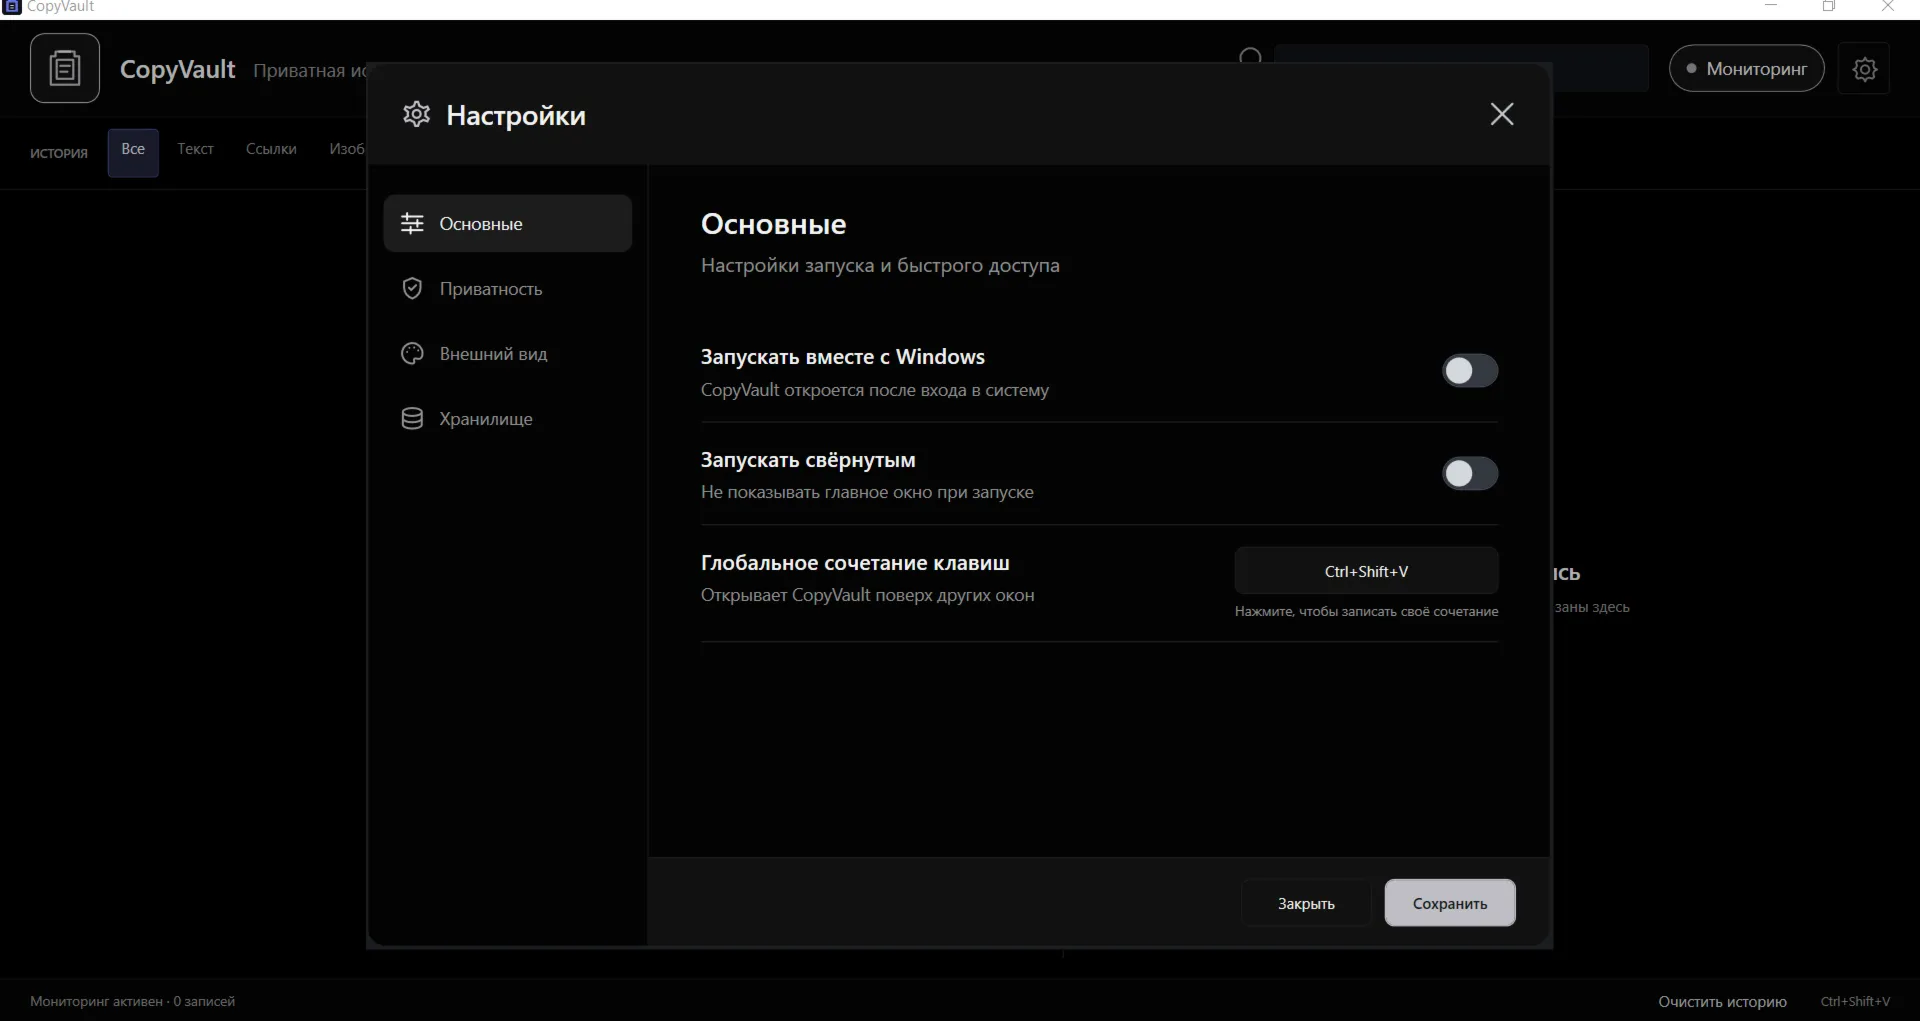
Task: Click the shield icon beside Приватность
Action: click(x=412, y=288)
